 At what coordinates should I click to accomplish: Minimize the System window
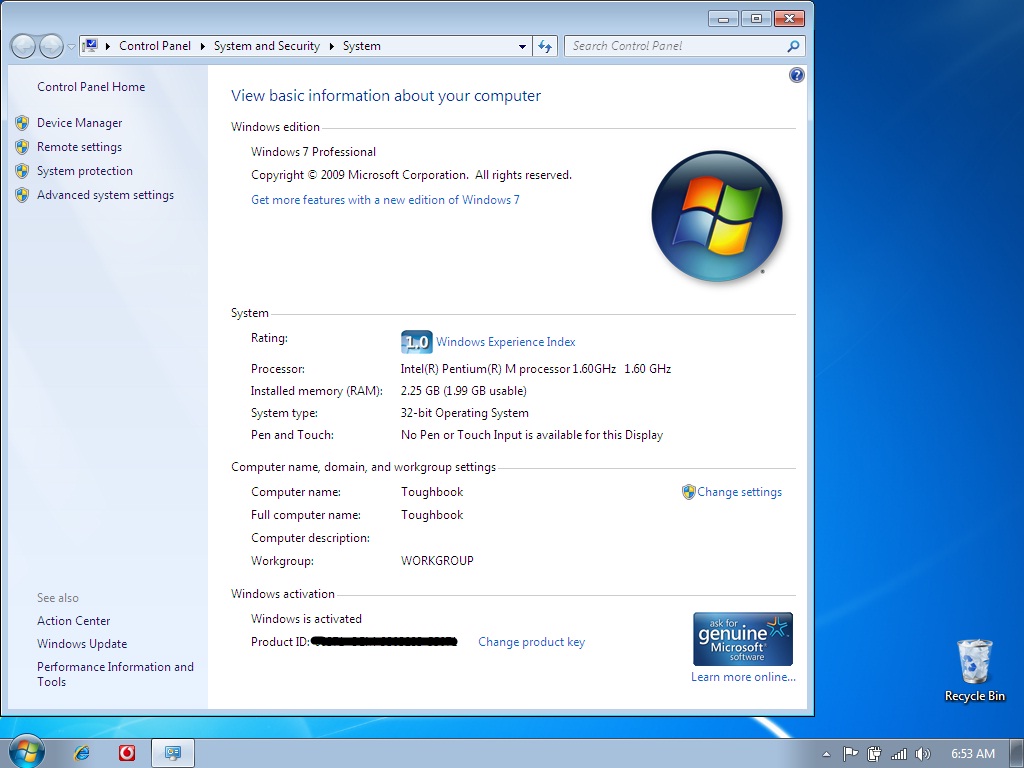pyautogui.click(x=723, y=19)
